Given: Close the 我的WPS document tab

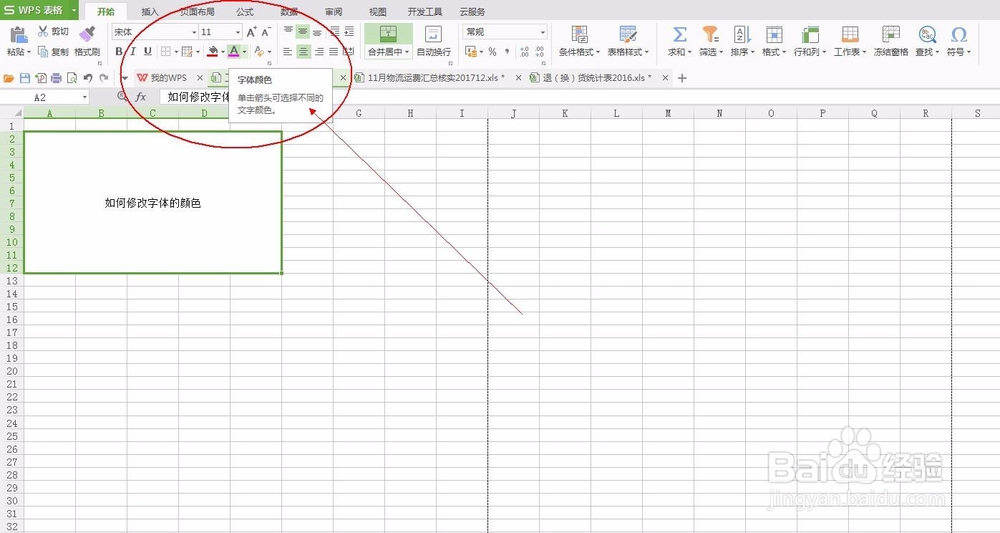Looking at the screenshot, I should pyautogui.click(x=200, y=78).
